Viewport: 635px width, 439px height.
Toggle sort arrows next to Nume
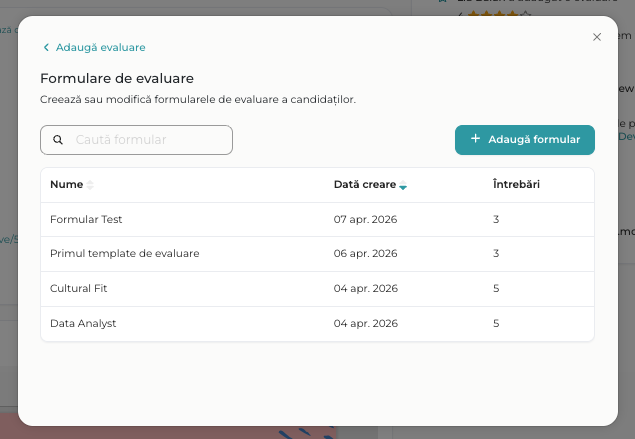pos(90,185)
